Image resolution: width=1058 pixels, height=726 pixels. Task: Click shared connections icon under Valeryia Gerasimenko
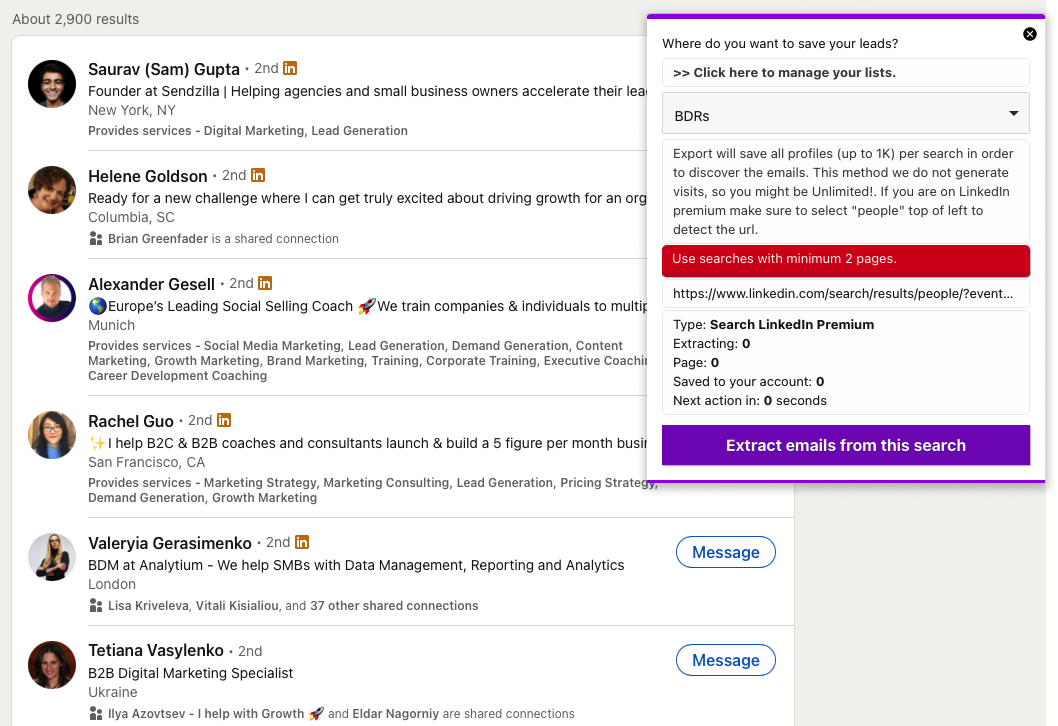coord(96,605)
